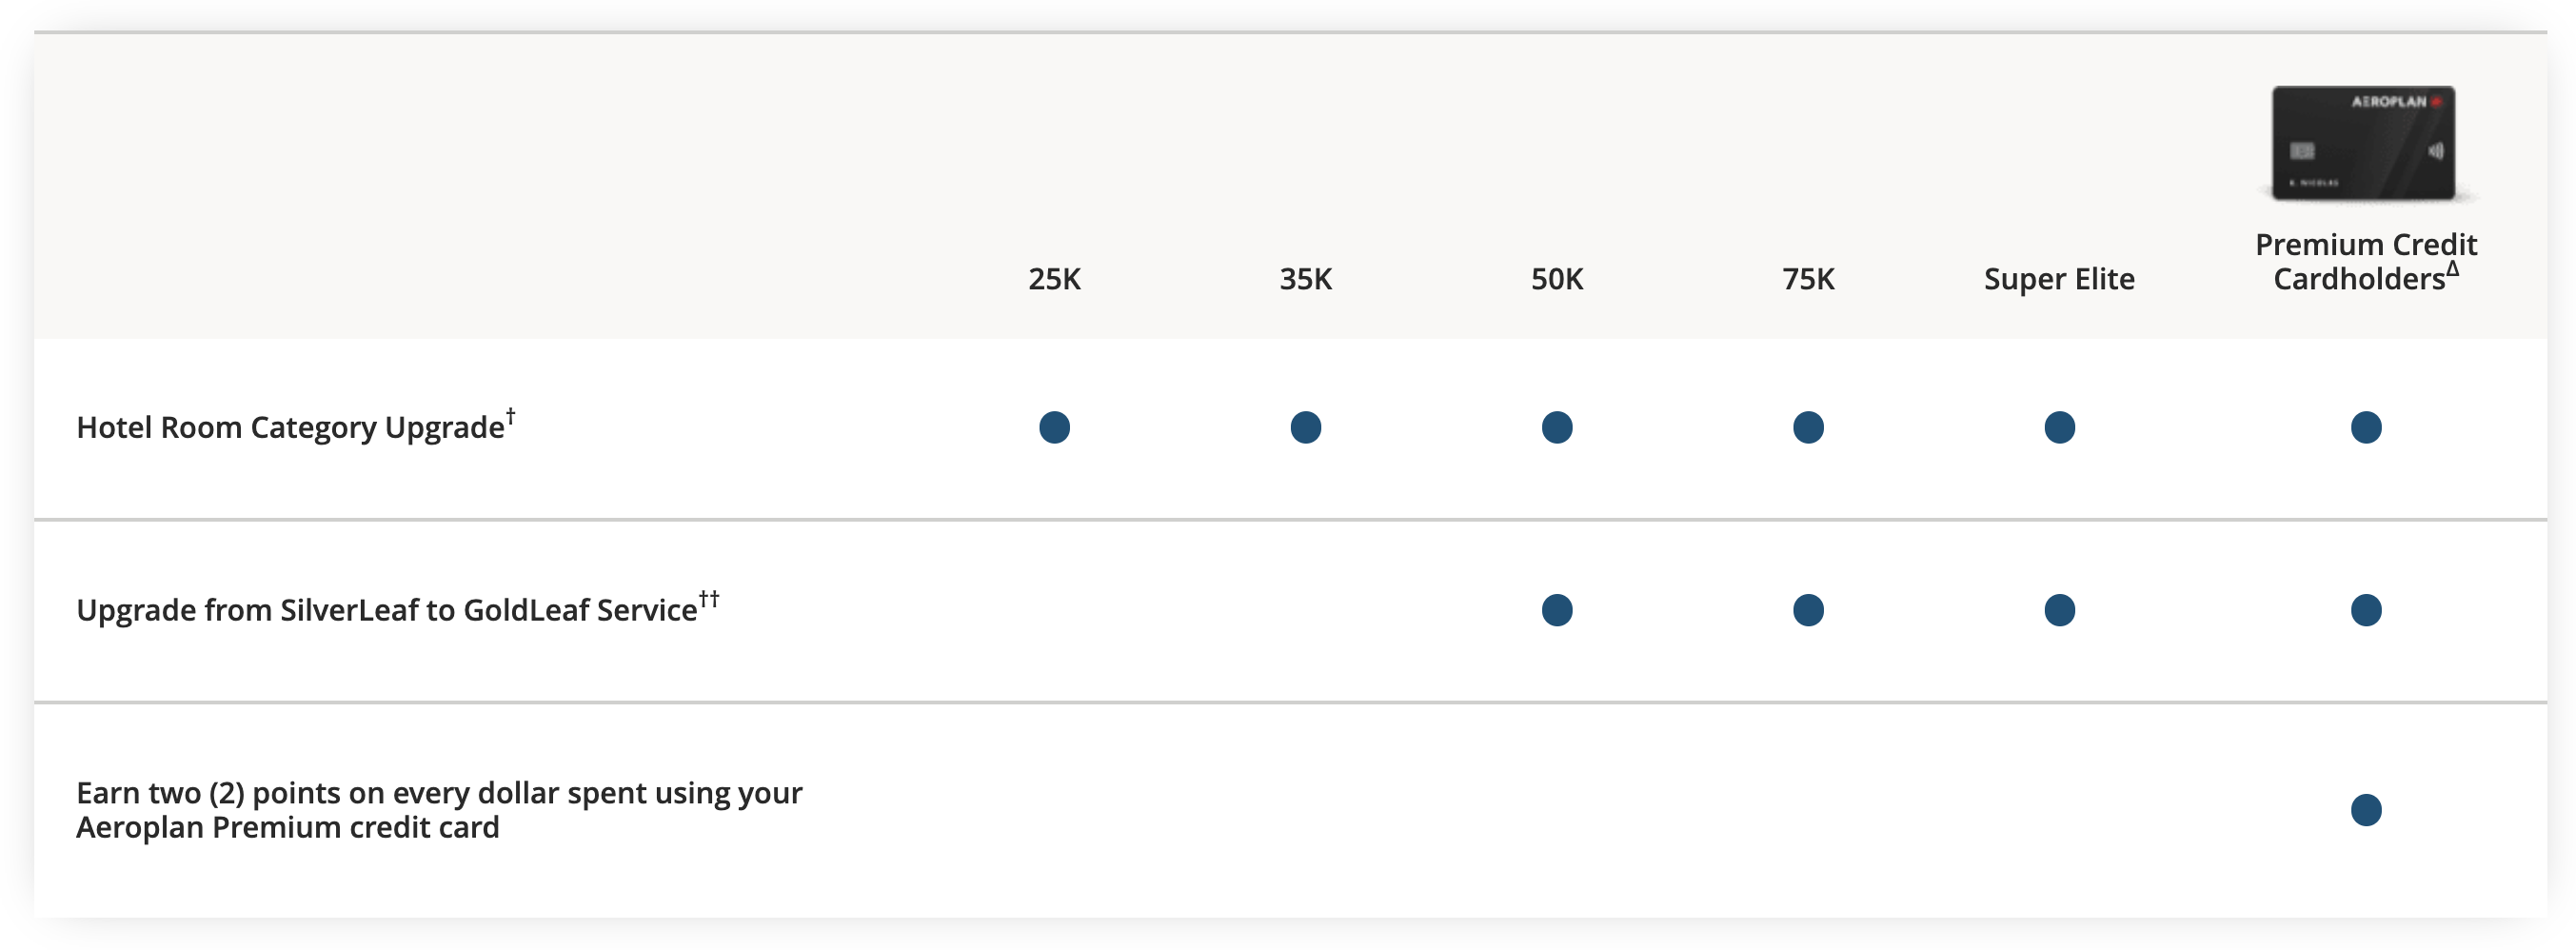The image size is (2576, 950).
Task: Click the 50K dot for Hotel Room Upgrade
Action: pos(1556,428)
